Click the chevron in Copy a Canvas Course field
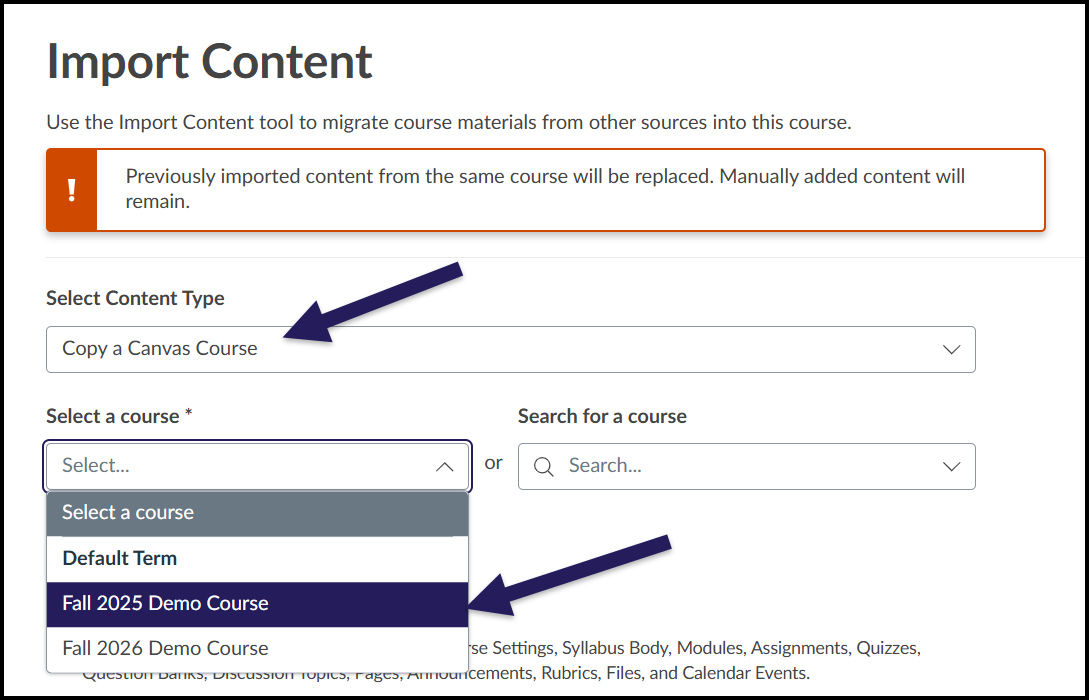This screenshot has height=700, width=1089. (951, 349)
